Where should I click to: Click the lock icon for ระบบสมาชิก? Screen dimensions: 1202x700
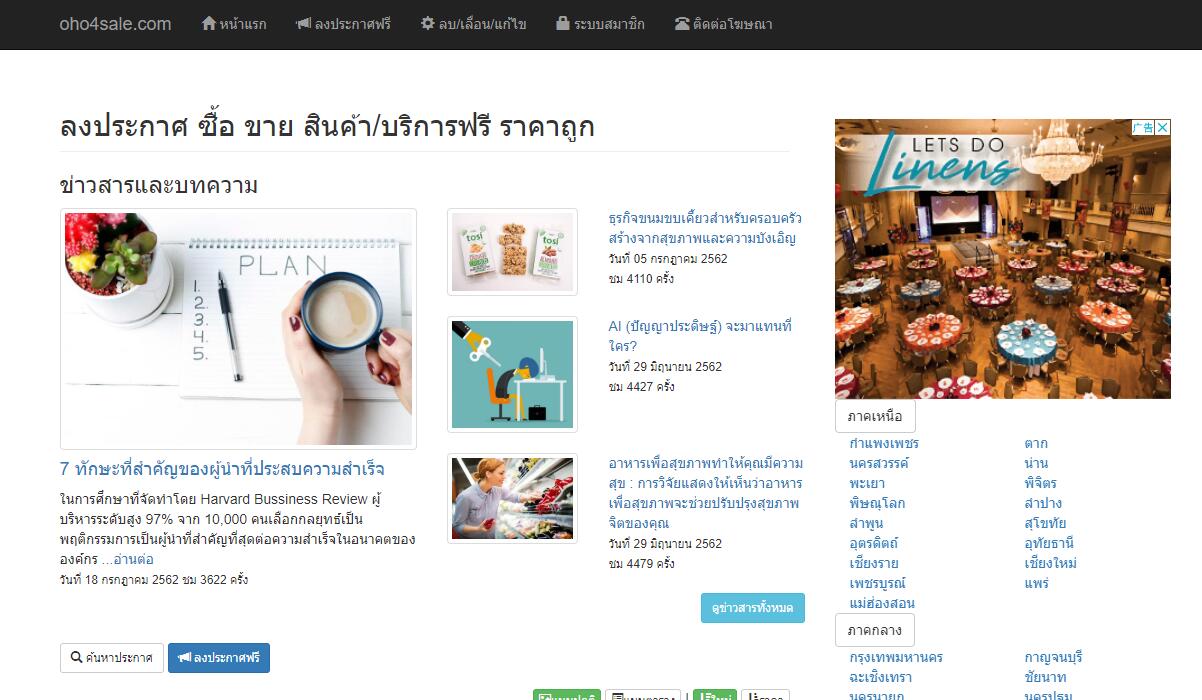point(563,23)
